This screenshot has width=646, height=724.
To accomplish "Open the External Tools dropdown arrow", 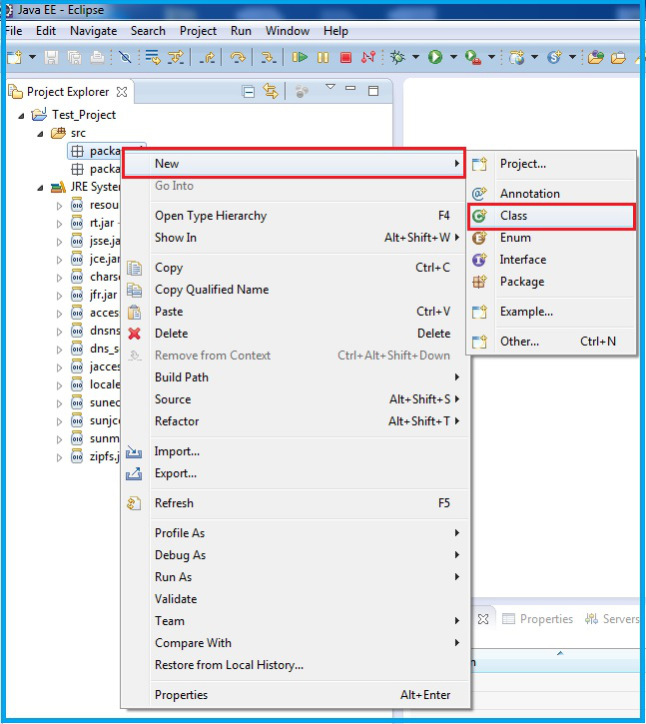I will click(x=492, y=57).
